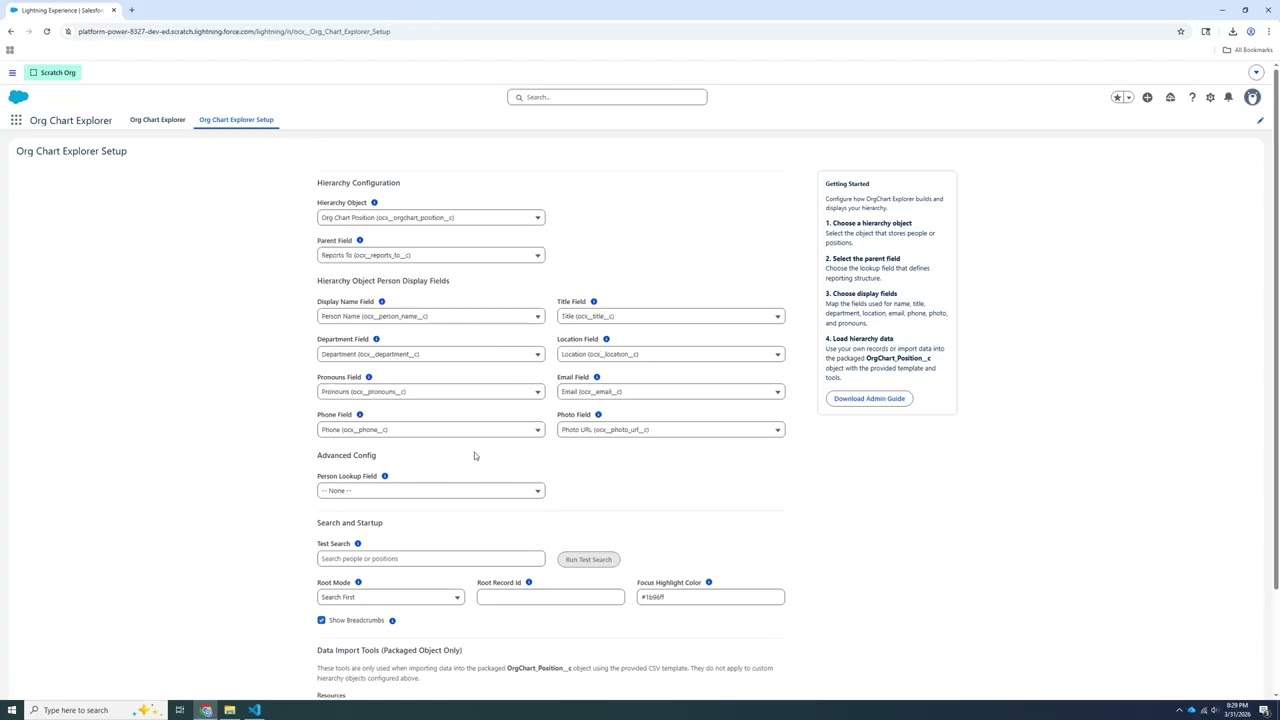
Task: Show info tooltip for Title Field
Action: pos(593,301)
